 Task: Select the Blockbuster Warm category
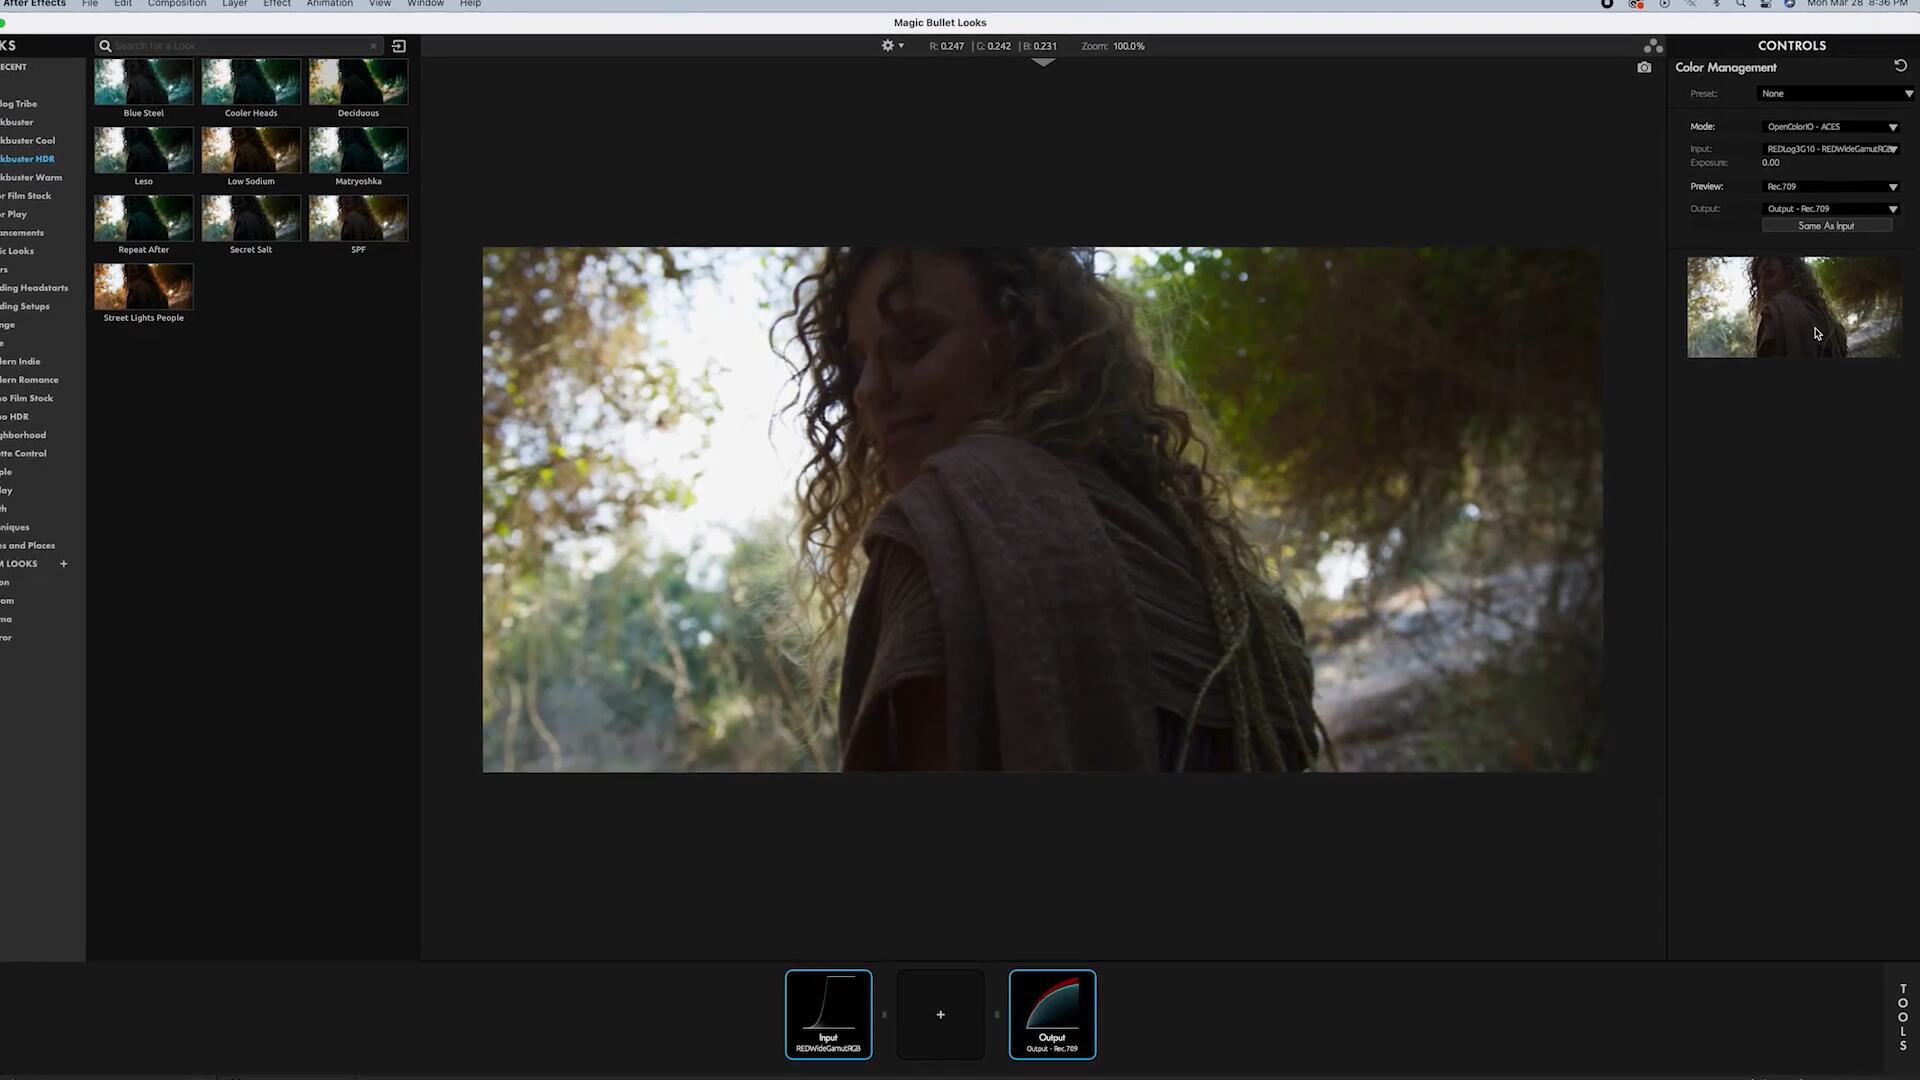[30, 177]
